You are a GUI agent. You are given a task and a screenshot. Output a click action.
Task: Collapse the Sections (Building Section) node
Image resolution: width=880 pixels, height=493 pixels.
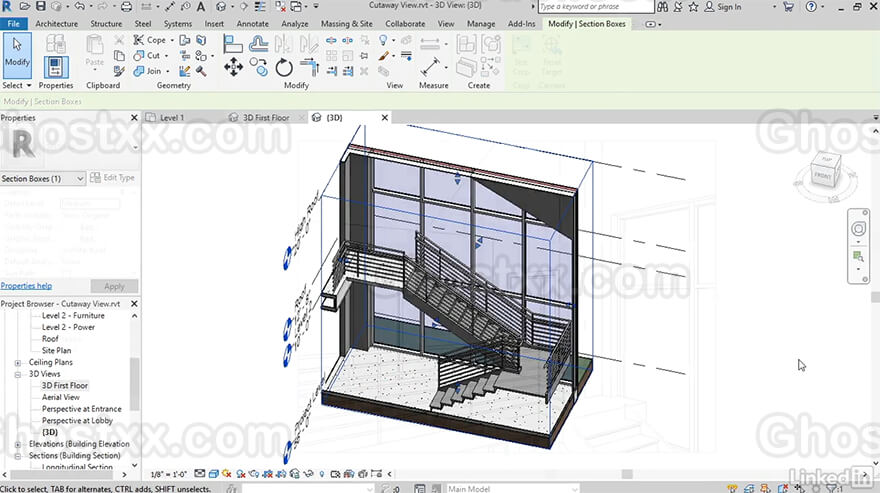point(17,456)
